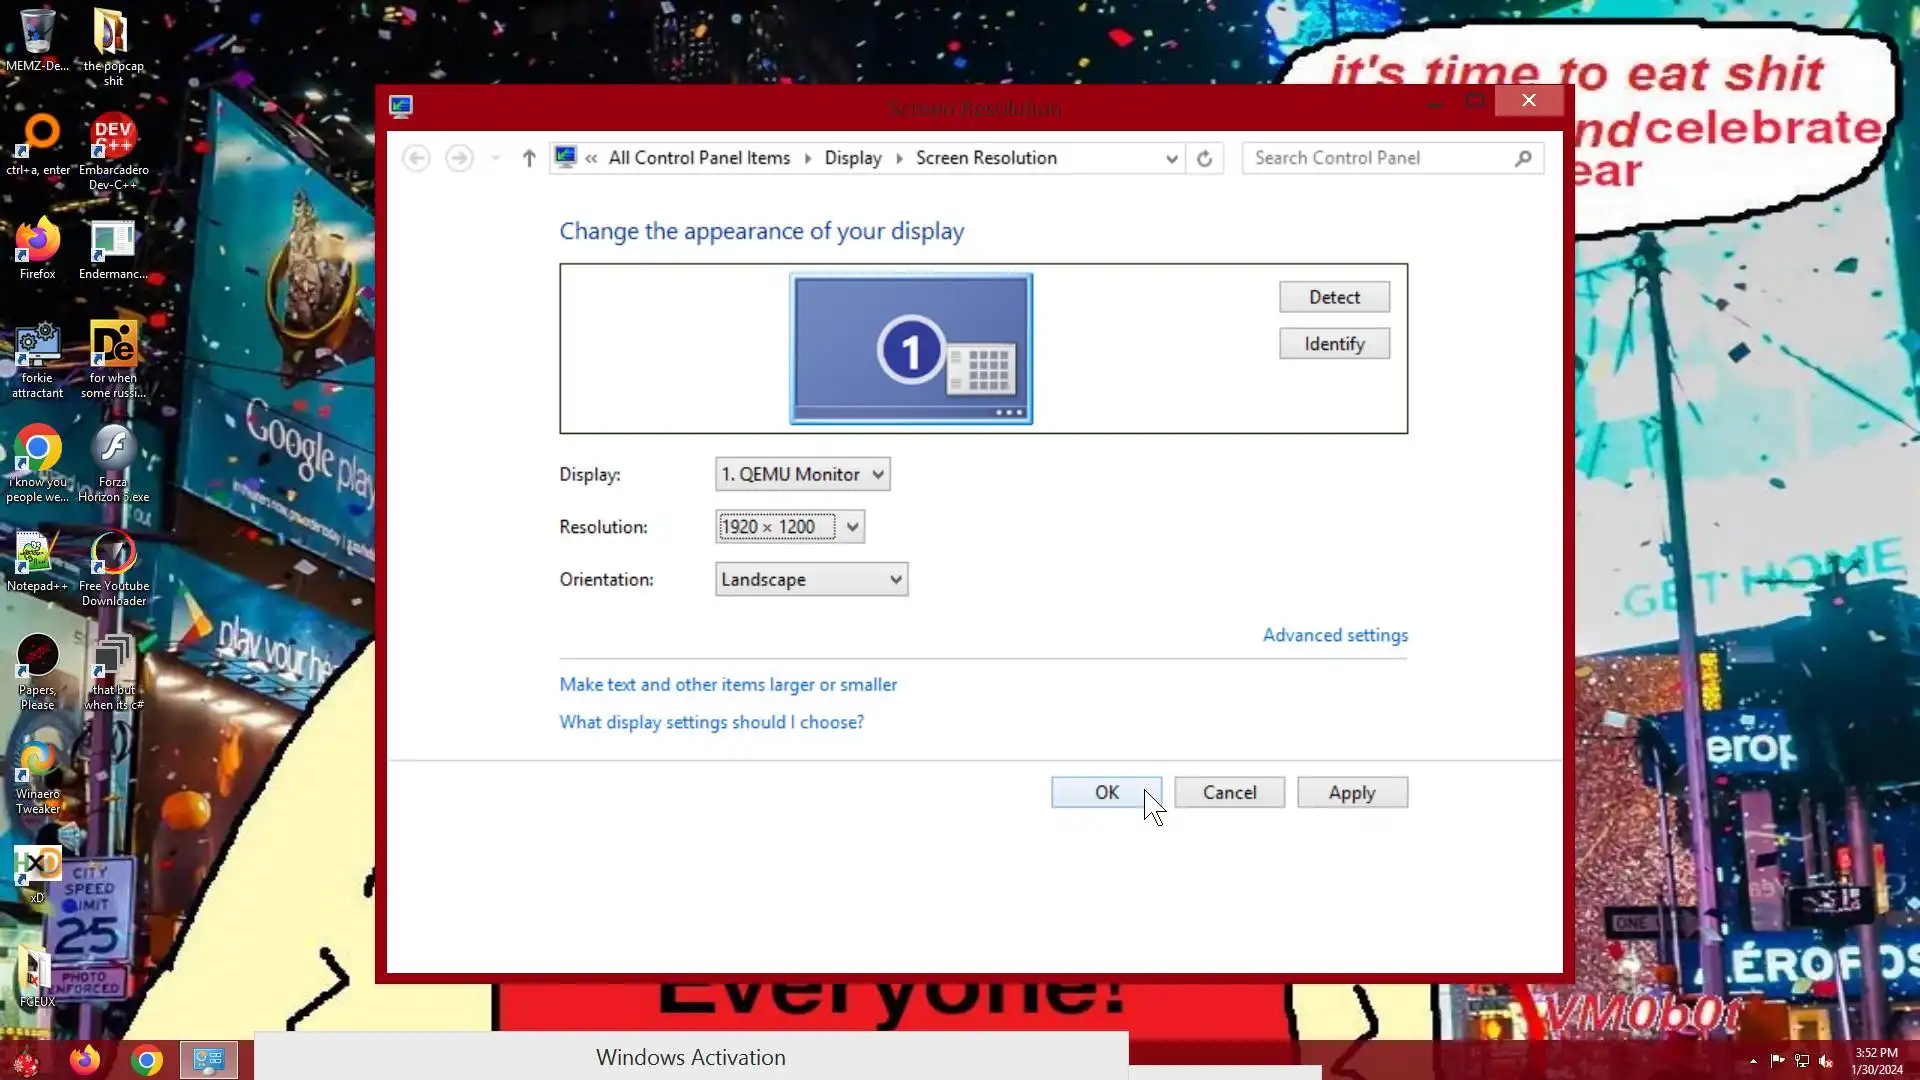Image resolution: width=1920 pixels, height=1080 pixels.
Task: Open the Orientation Landscape dropdown
Action: click(811, 580)
